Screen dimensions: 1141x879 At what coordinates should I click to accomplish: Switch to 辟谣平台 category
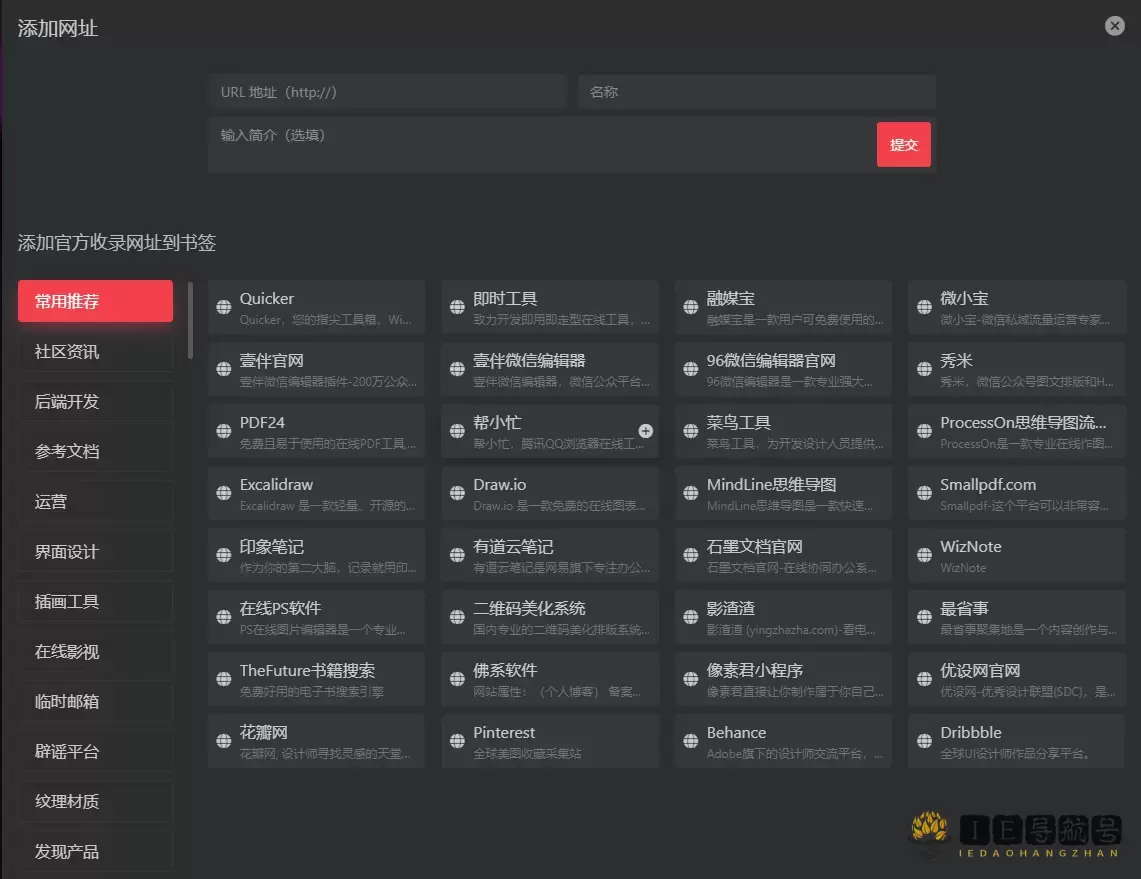pos(95,752)
